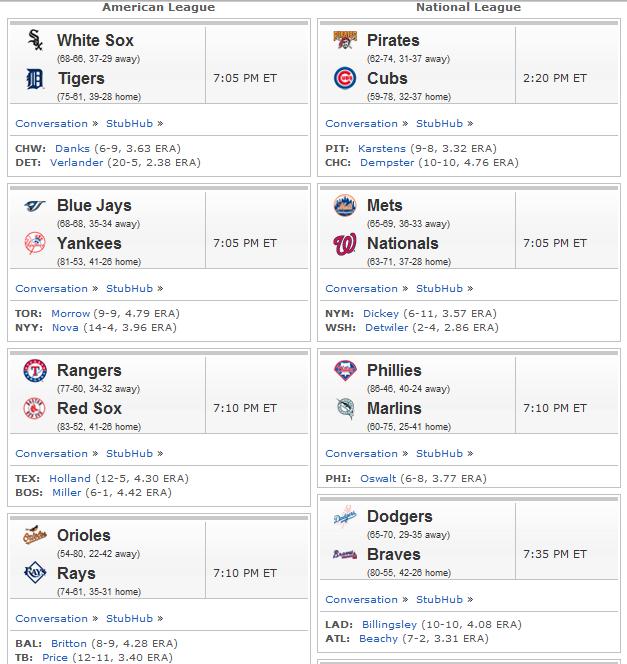Open pitcher Dickey's profile link
The width and height of the screenshot is (627, 664).
(381, 314)
